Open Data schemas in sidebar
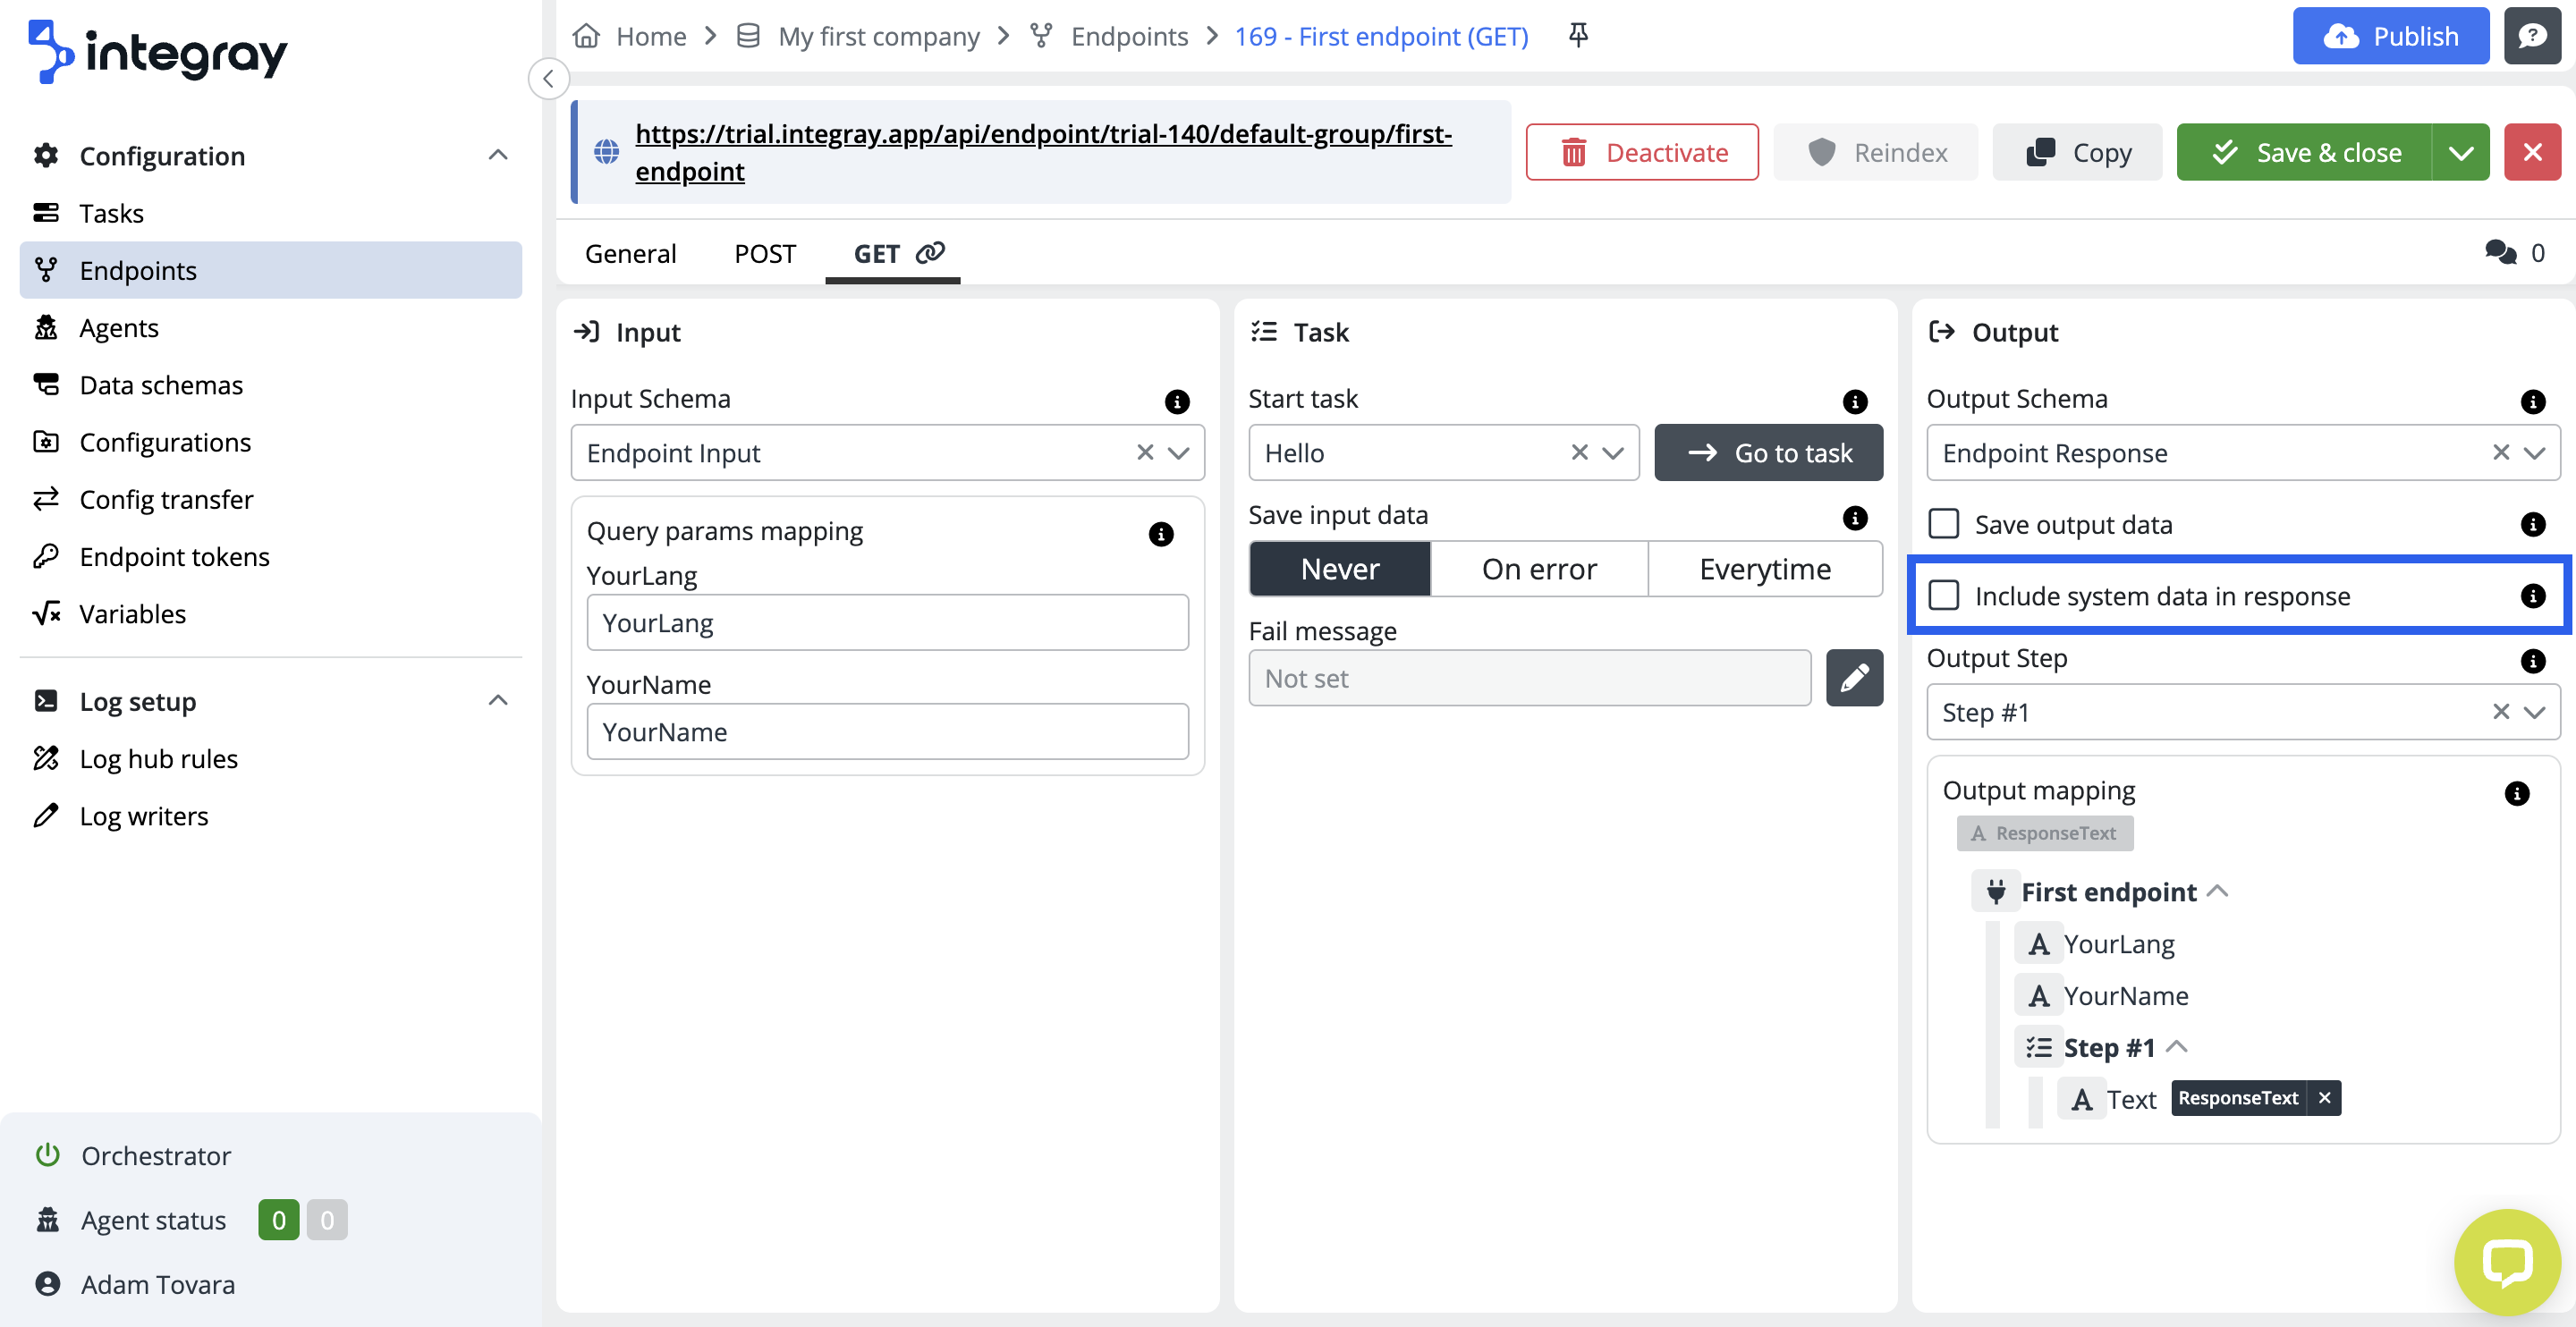Viewport: 2576px width, 1327px height. [x=161, y=385]
